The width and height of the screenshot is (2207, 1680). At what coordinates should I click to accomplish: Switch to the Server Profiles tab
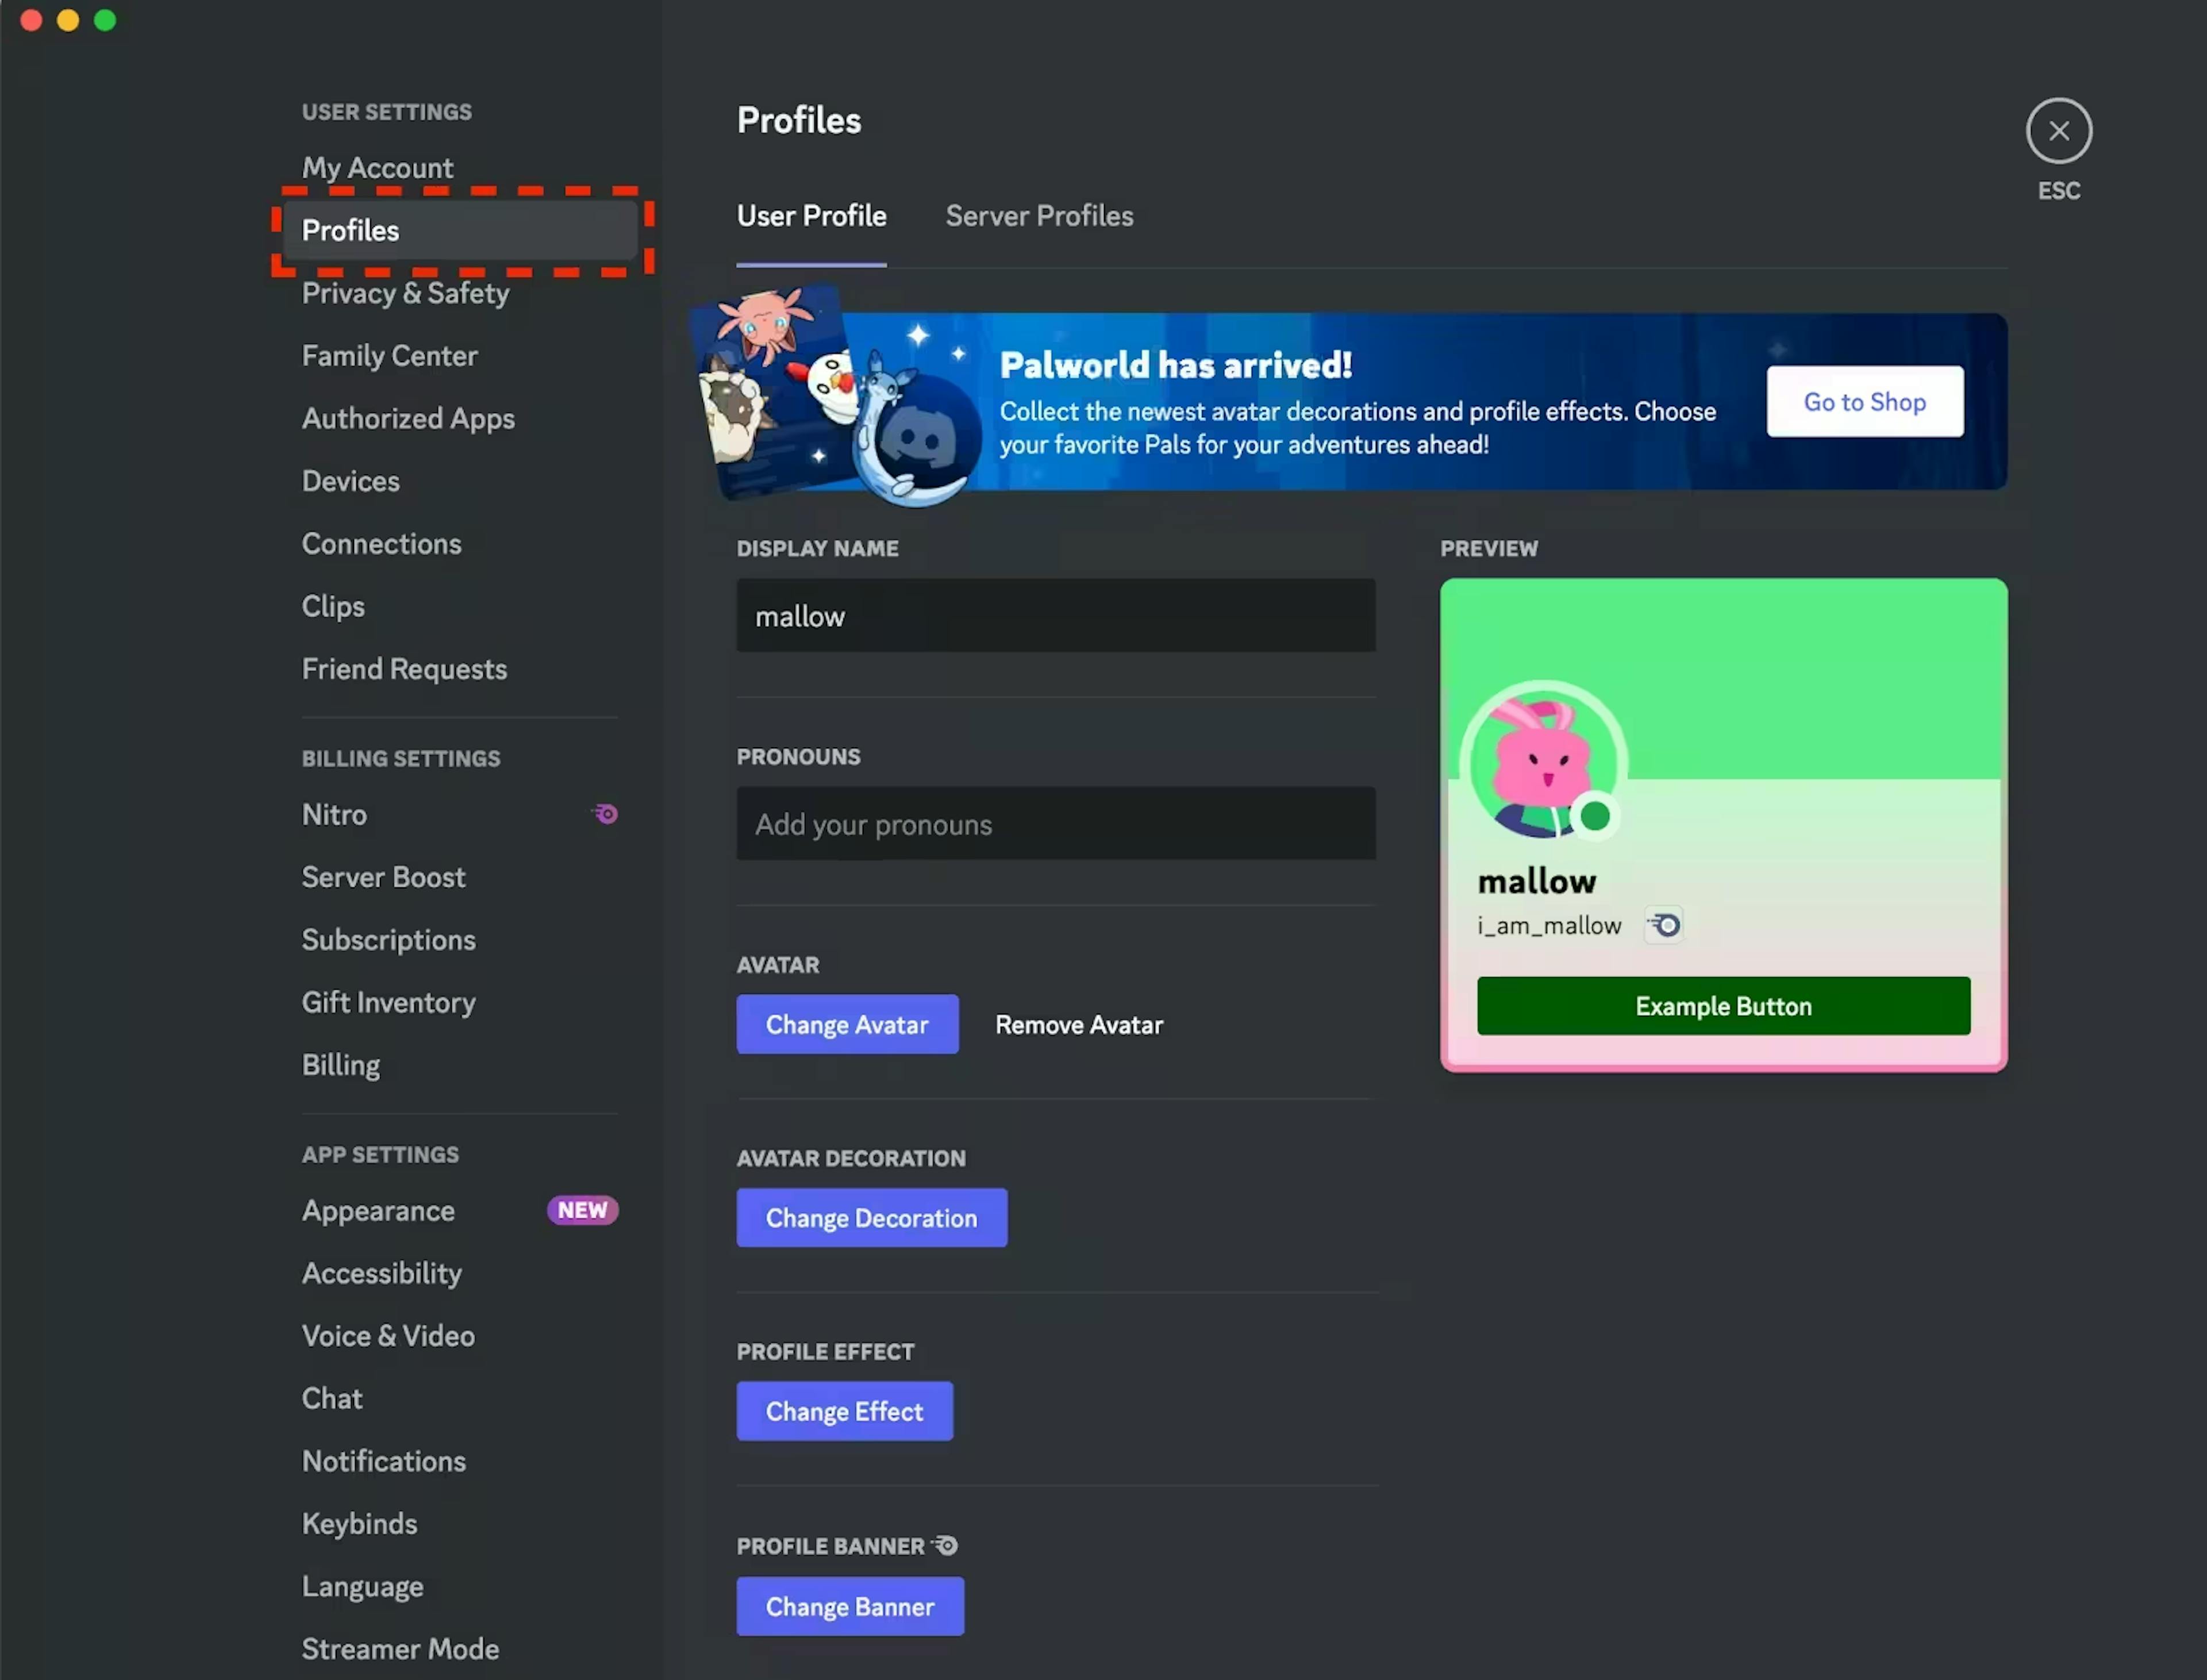tap(1039, 216)
